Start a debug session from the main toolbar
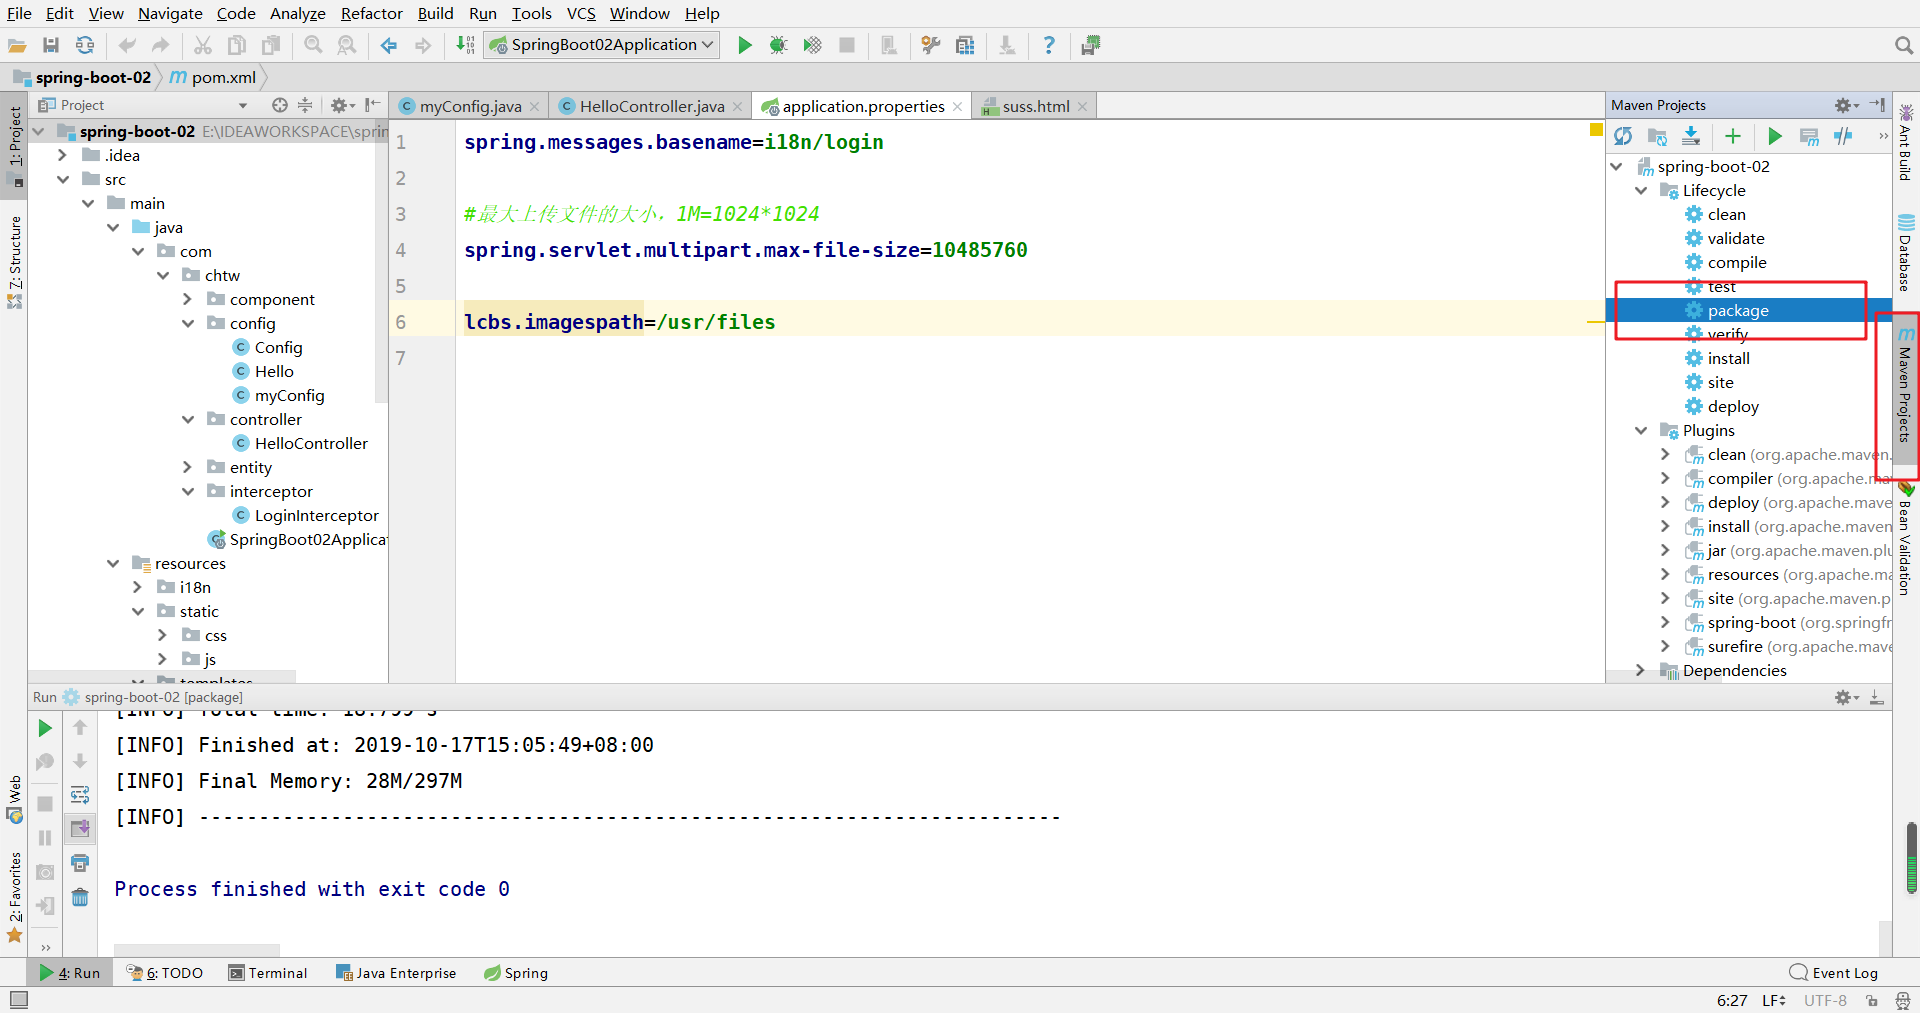 tap(779, 45)
